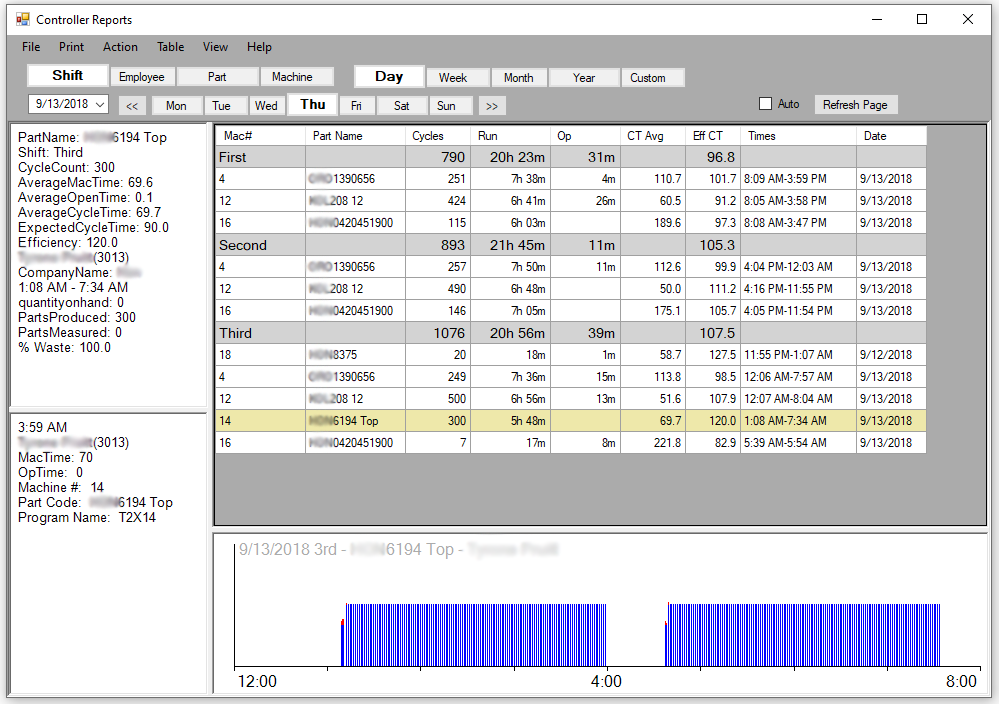Click the 4:00 marker on timeline chart
This screenshot has height=704, width=999.
click(x=606, y=681)
